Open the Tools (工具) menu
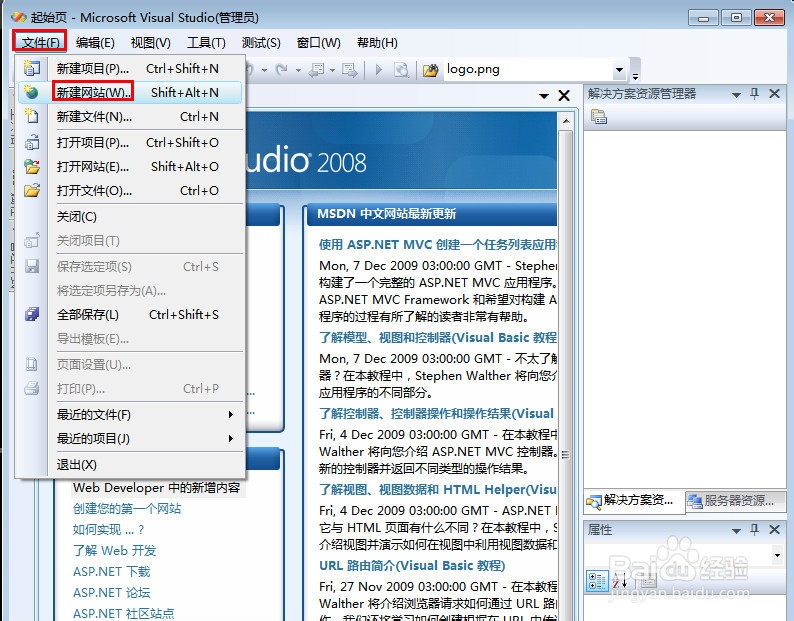Image resolution: width=794 pixels, height=621 pixels. pos(206,43)
